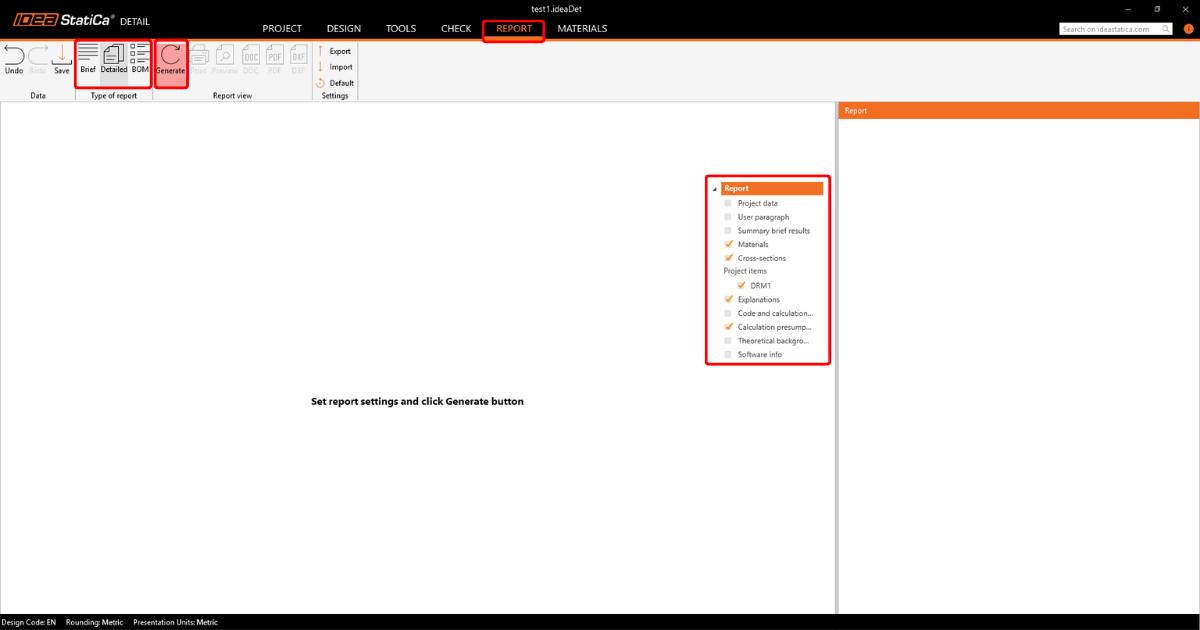
Task: Click Presentation Units: Metric status entry
Action: tap(175, 622)
